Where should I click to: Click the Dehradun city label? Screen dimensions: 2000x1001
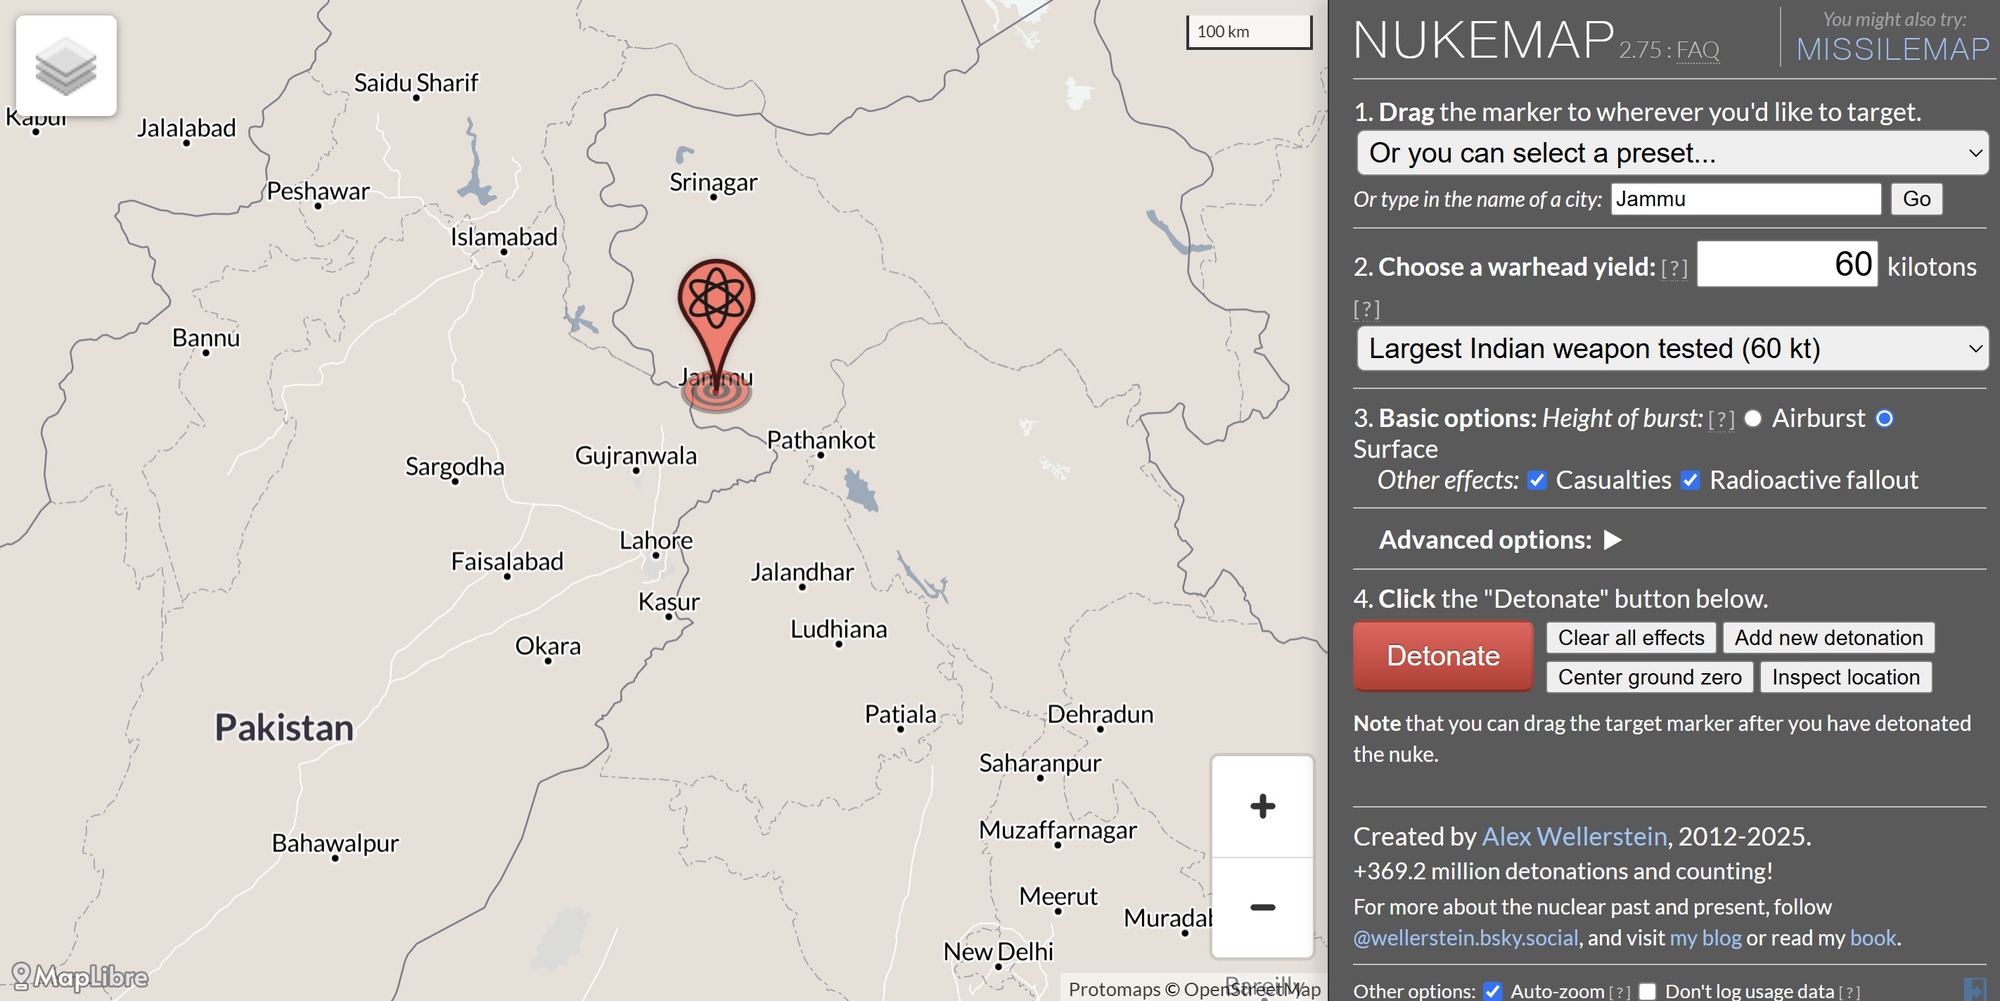click(1100, 714)
